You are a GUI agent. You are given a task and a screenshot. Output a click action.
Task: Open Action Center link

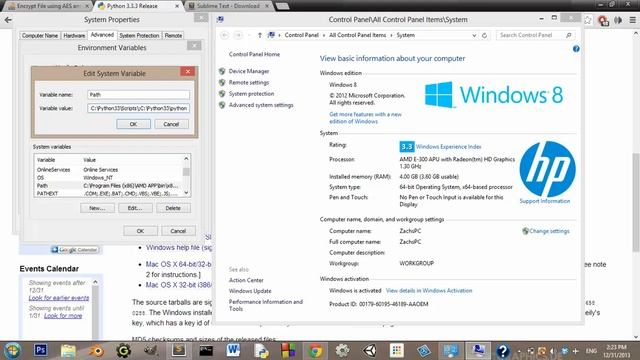click(246, 280)
